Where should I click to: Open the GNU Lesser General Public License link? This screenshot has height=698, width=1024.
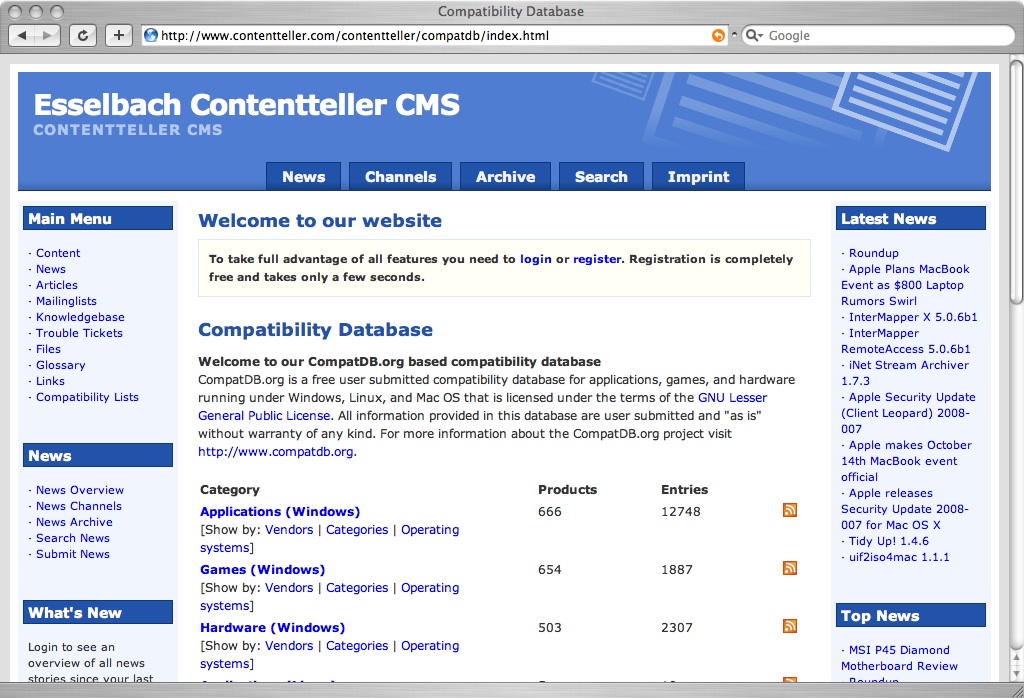pyautogui.click(x=483, y=406)
